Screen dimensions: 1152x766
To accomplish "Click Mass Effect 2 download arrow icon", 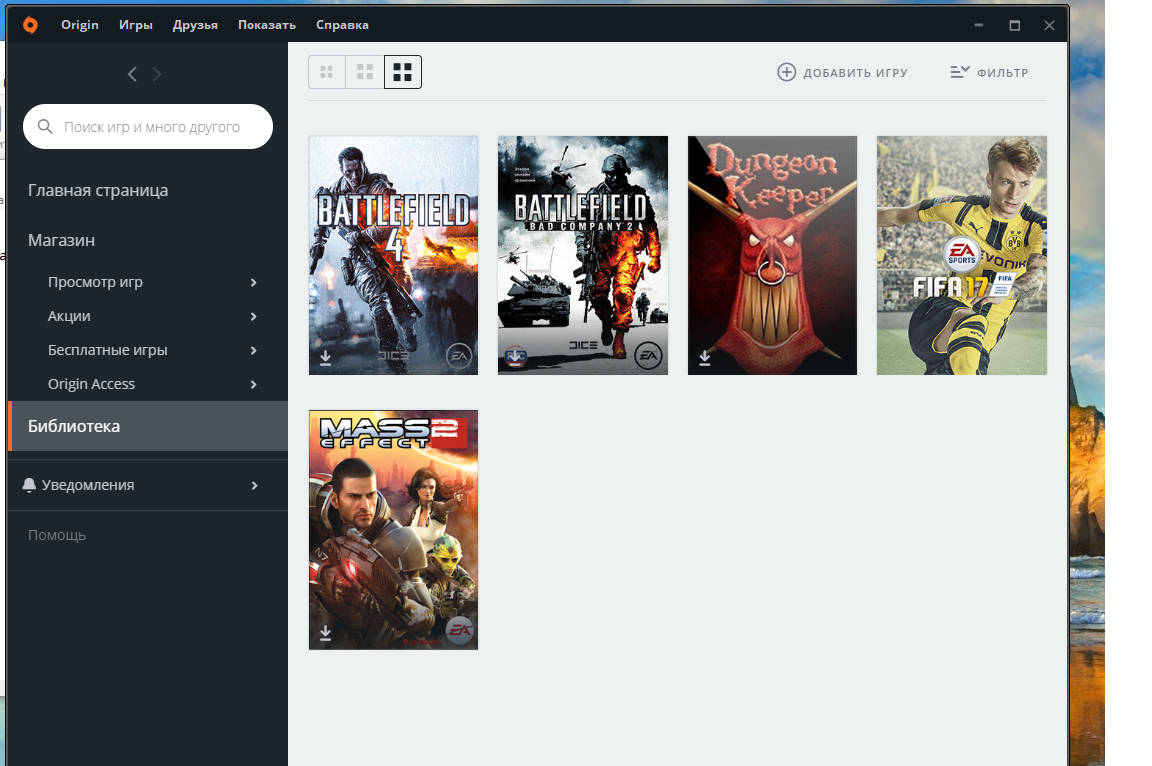I will coord(325,633).
